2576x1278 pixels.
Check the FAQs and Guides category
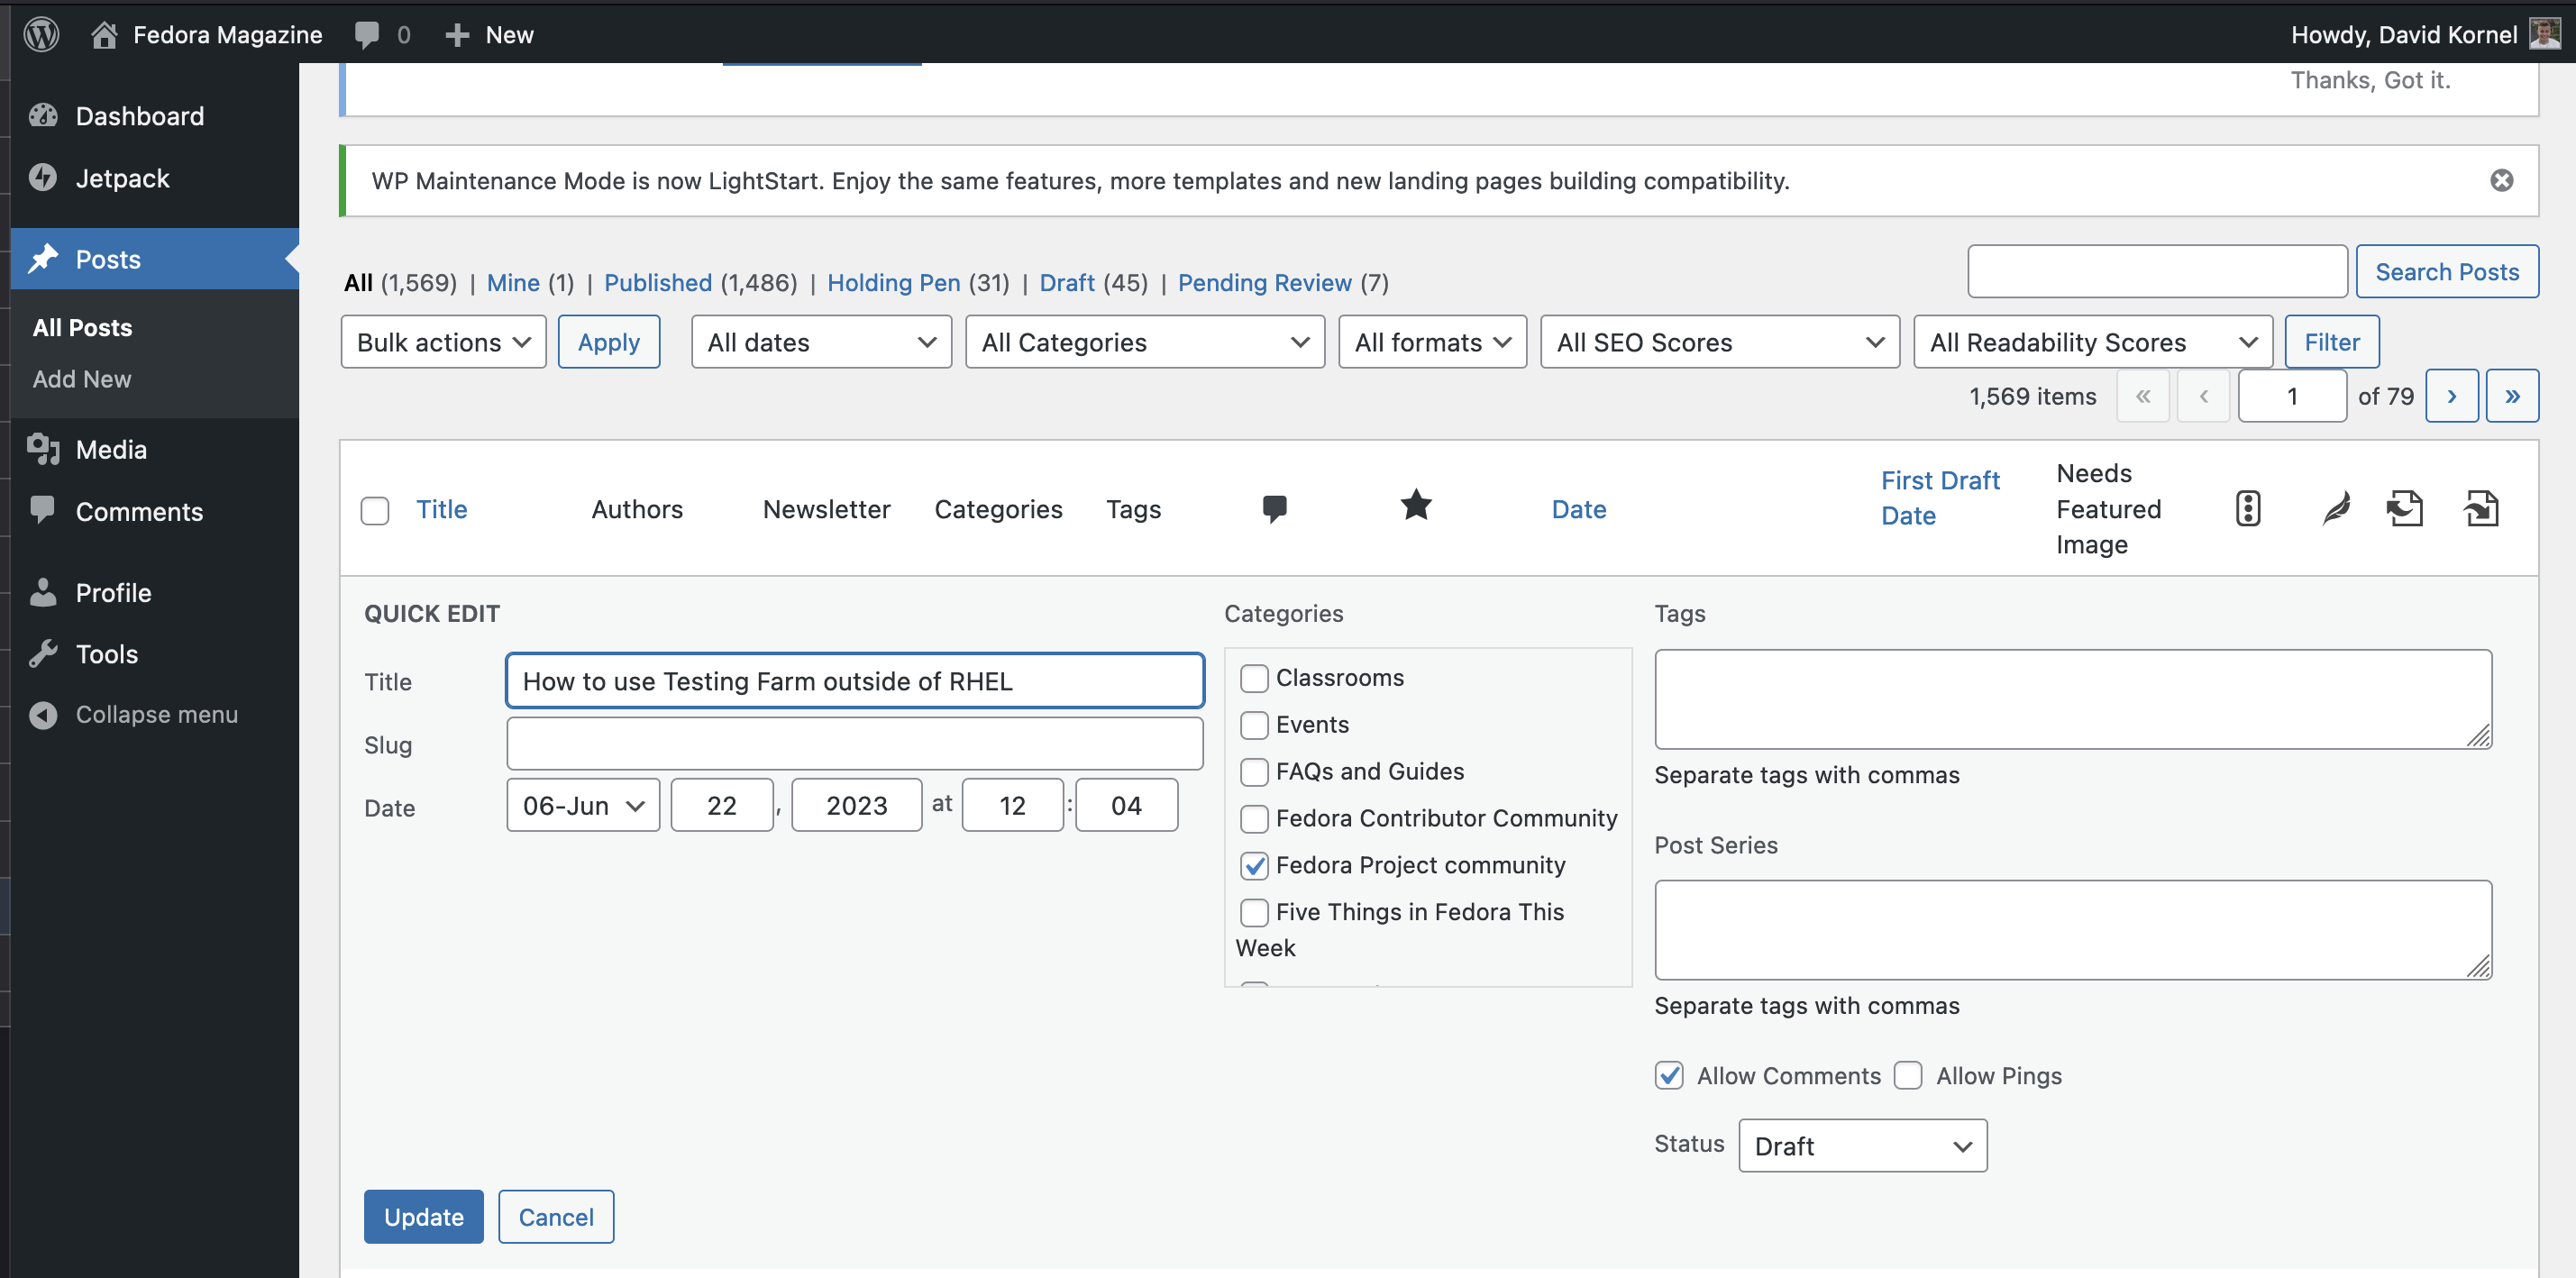point(1254,772)
